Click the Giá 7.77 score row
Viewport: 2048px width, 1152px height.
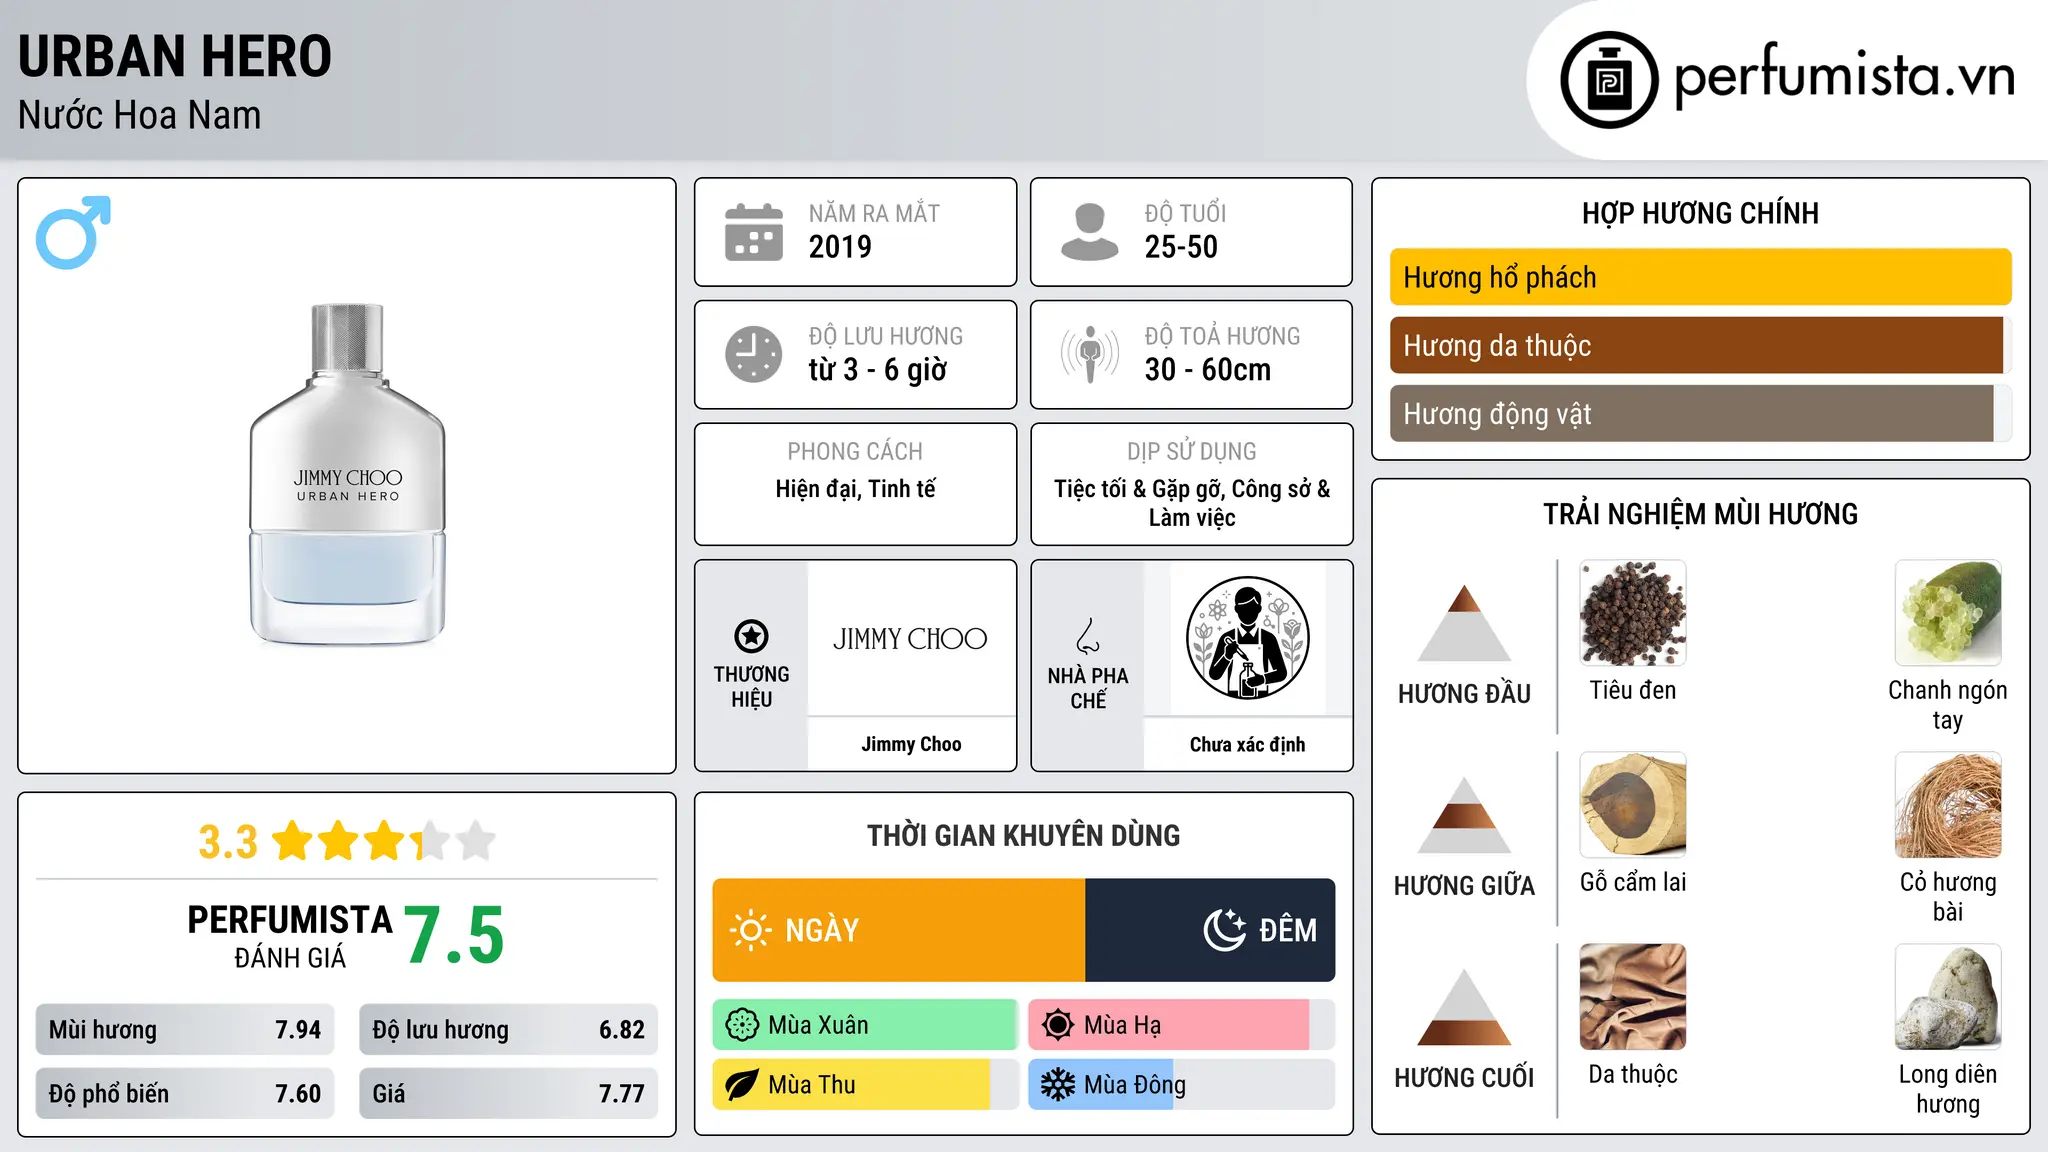pos(508,1094)
